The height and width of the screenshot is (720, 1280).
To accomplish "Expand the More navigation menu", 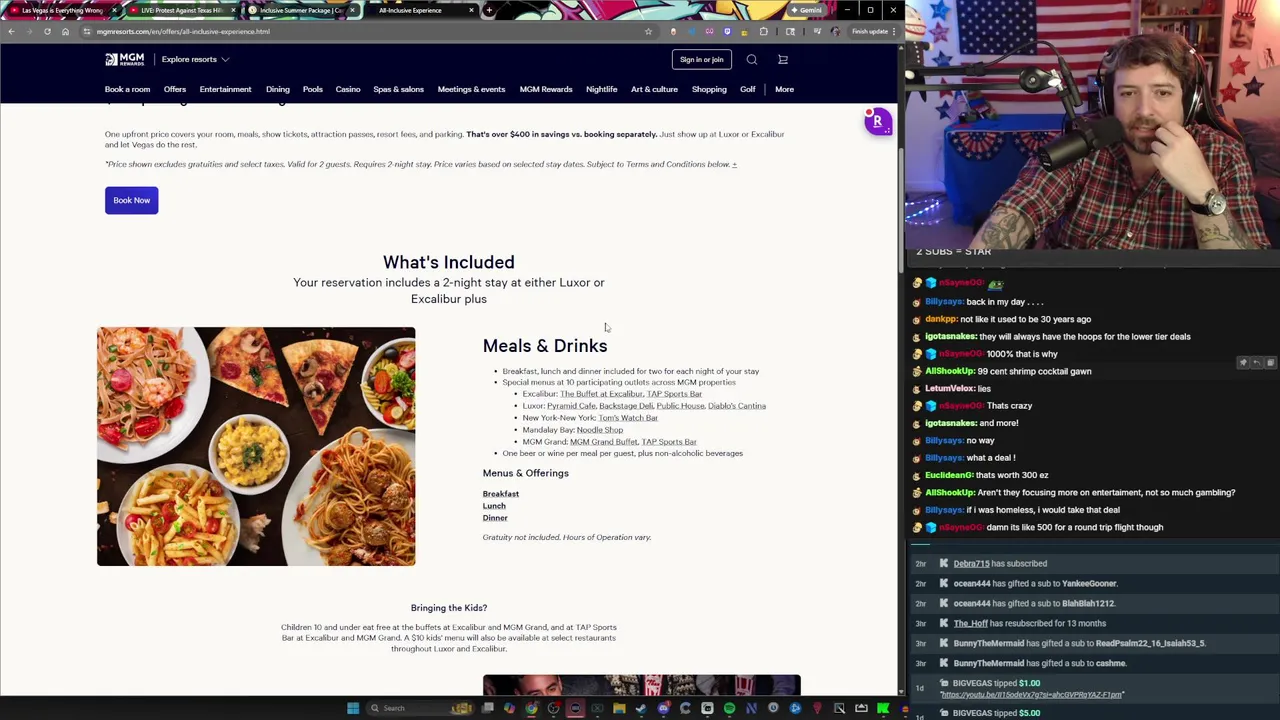I will [x=784, y=89].
